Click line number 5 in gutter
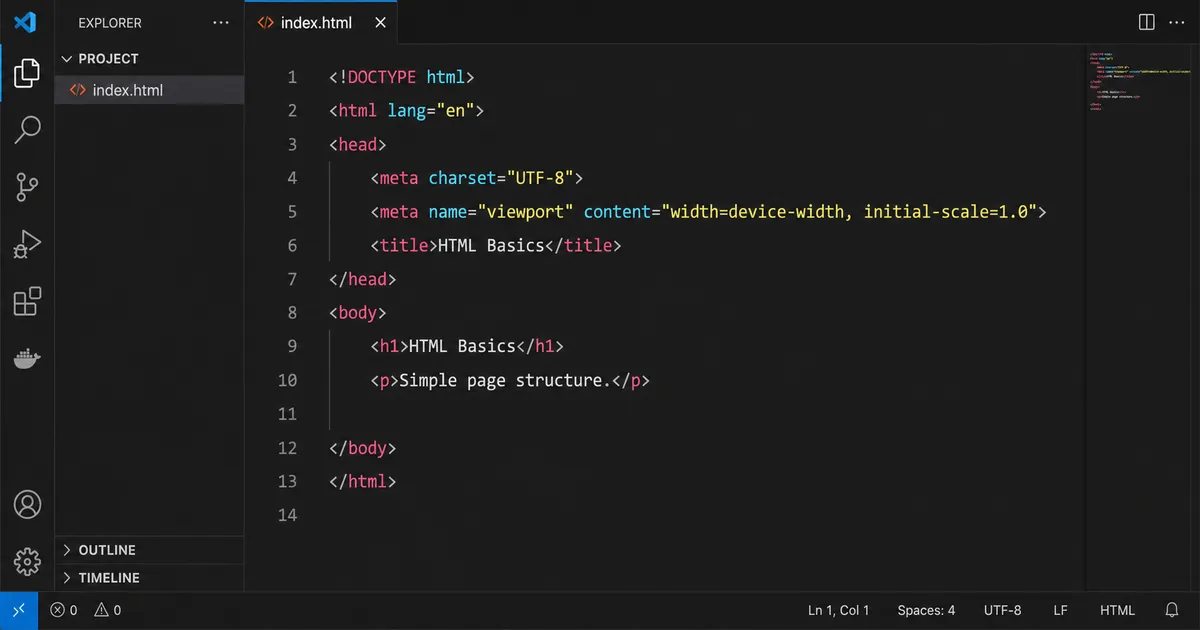This screenshot has width=1200, height=630. (292, 212)
